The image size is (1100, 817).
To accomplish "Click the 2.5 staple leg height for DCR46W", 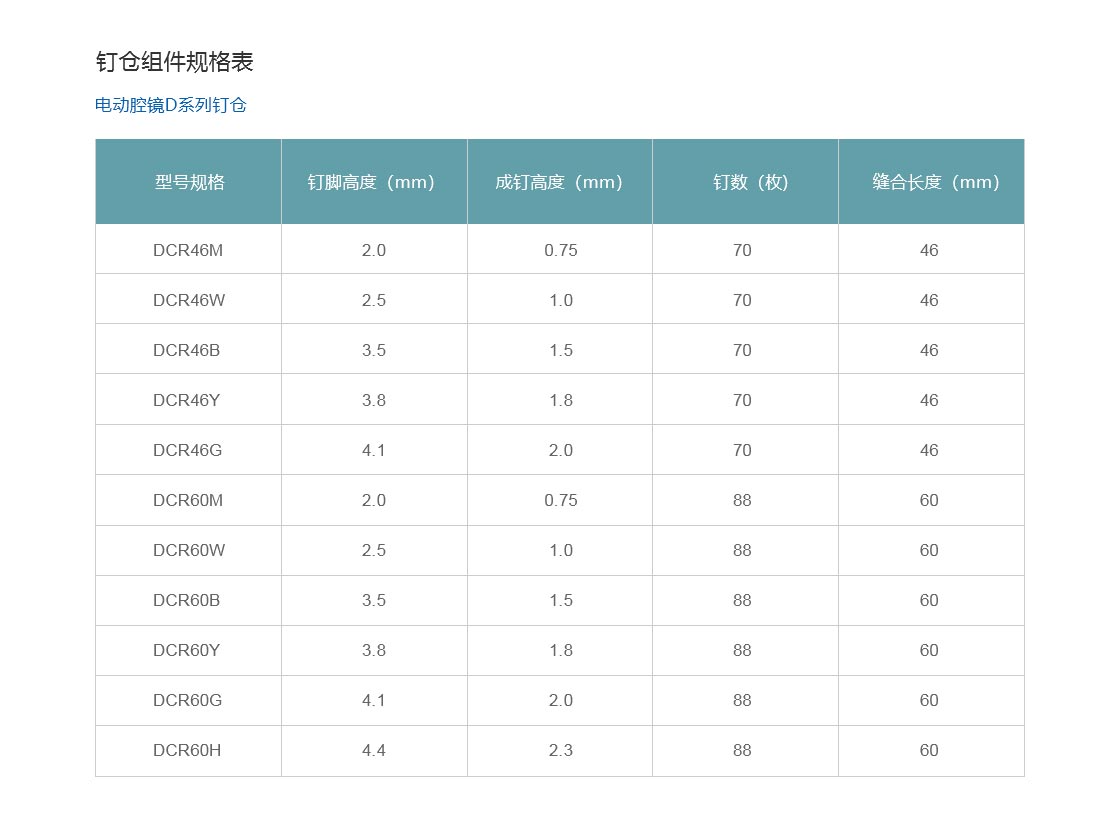I will 374,300.
